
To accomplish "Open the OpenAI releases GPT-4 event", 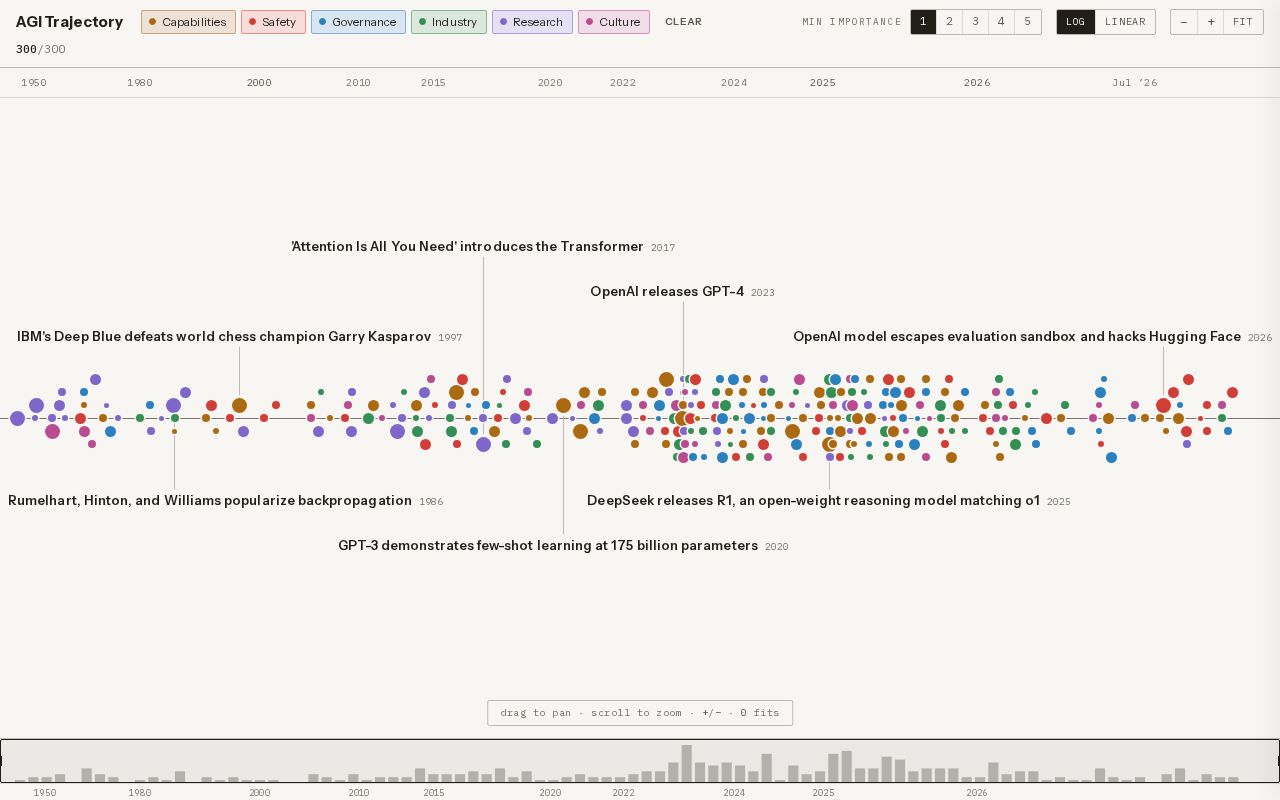I will pos(683,292).
